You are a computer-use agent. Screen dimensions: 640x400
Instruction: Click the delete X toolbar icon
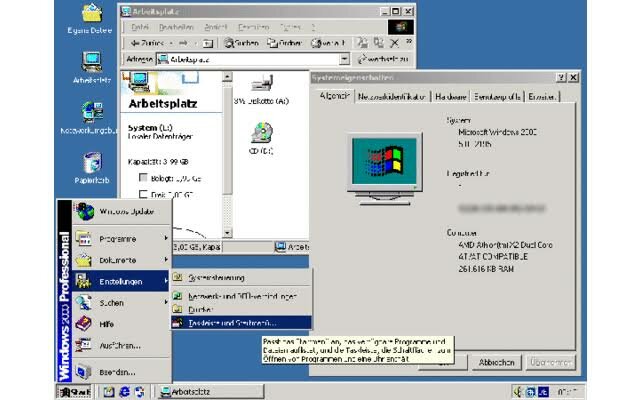tap(394, 43)
